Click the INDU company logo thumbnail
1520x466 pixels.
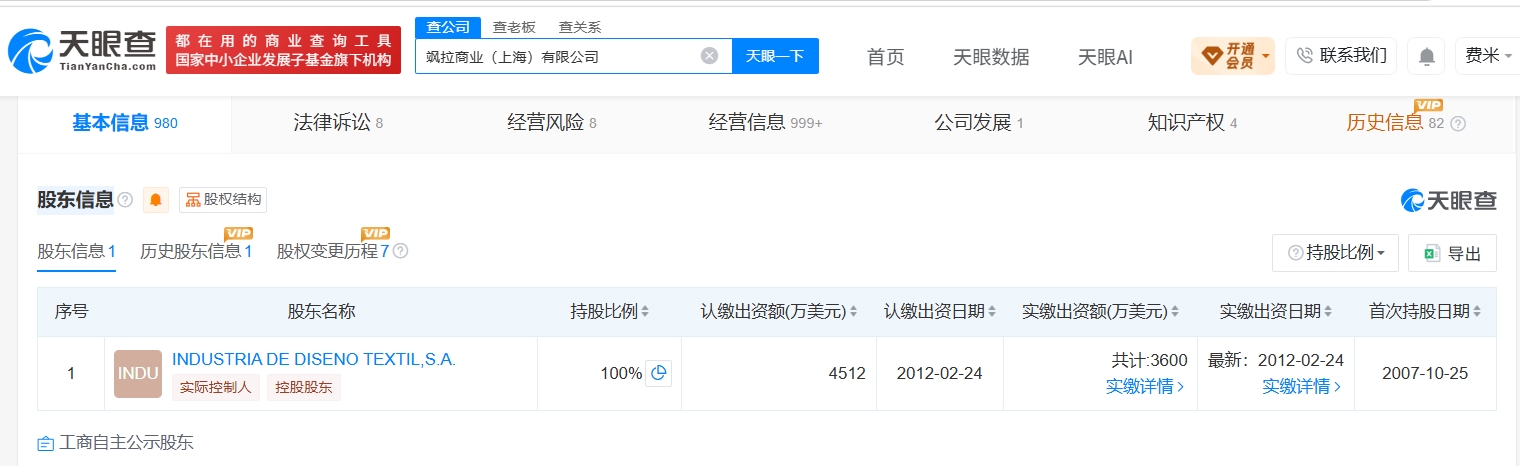coord(138,373)
